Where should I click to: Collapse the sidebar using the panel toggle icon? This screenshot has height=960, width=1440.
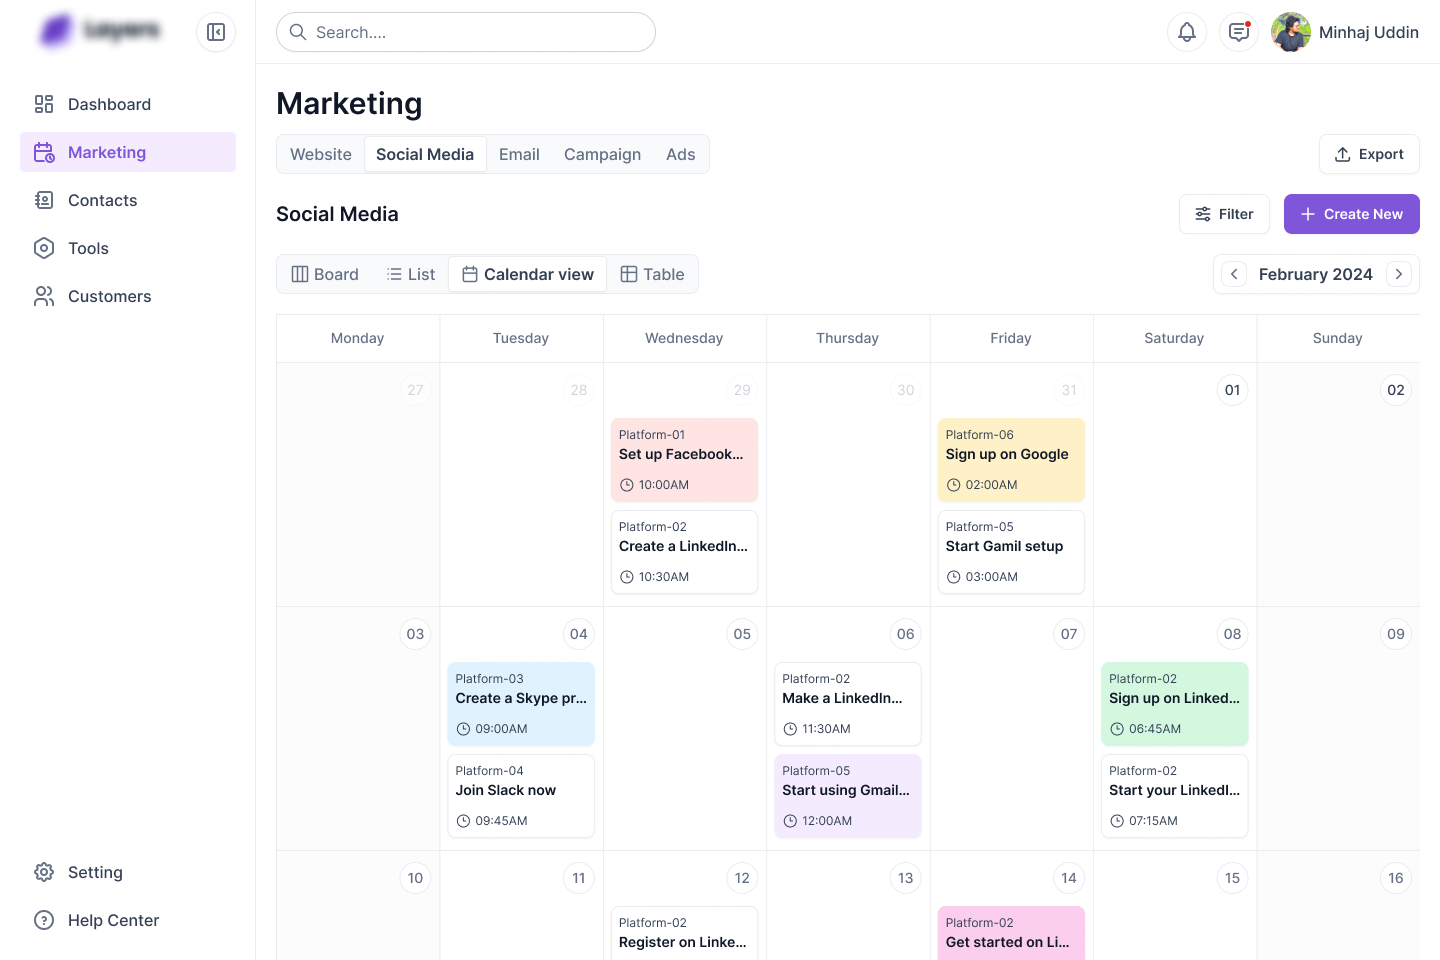point(216,32)
